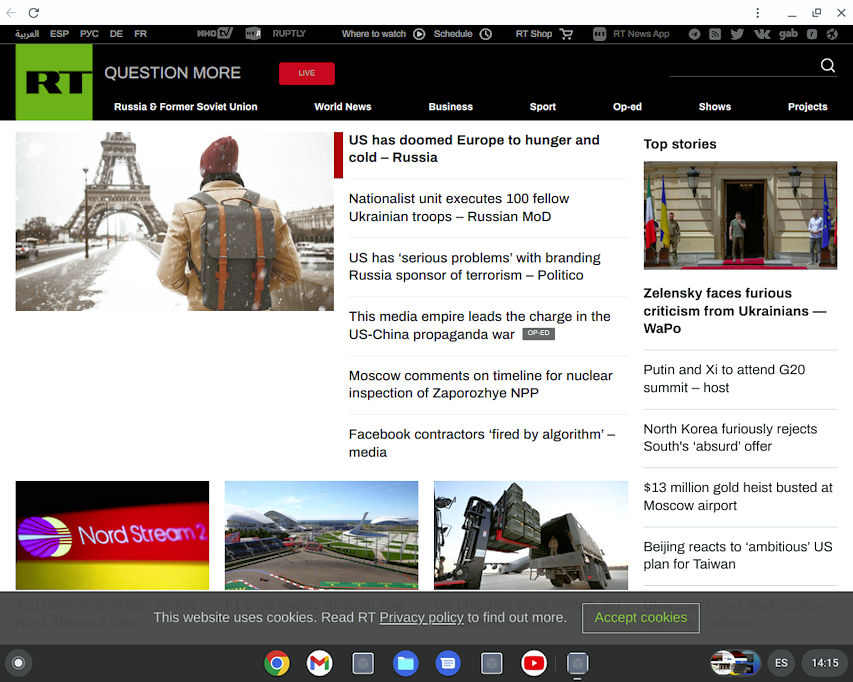Viewport: 853px width, 682px height.
Task: Go to homepage via green RT logo
Action: point(54,82)
